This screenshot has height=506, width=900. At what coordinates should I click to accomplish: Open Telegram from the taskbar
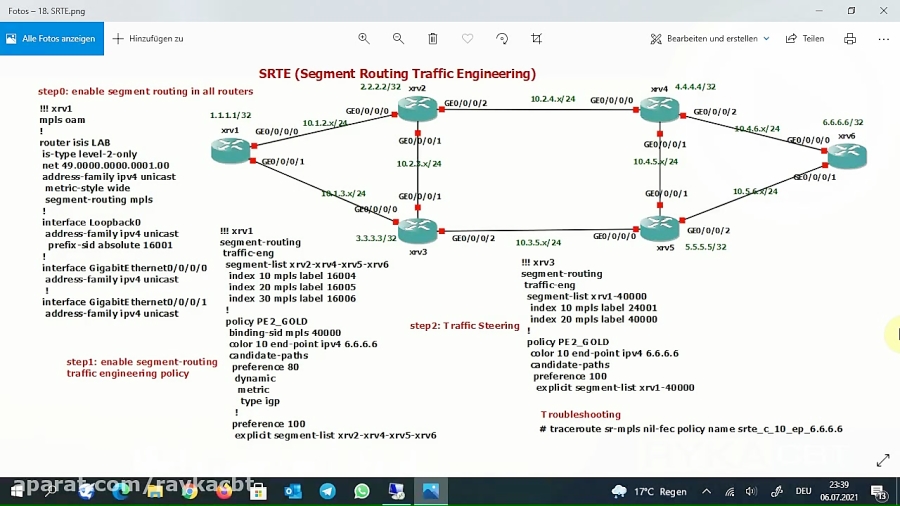327,491
